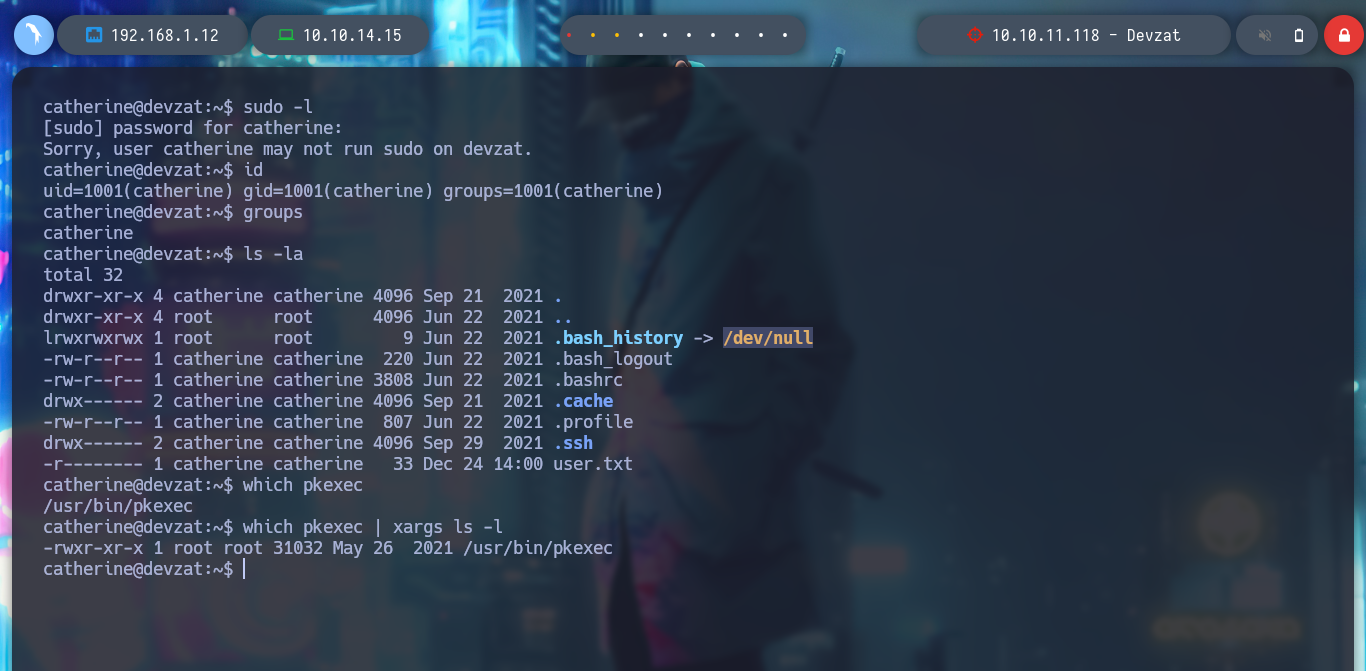
Task: Click '[sudo] password for catherine:' line
Action: click(x=193, y=128)
